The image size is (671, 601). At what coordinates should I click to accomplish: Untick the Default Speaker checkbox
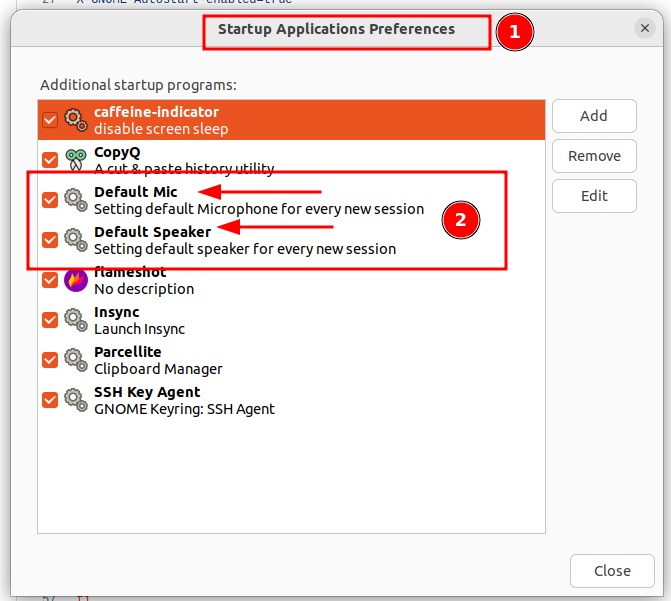coord(50,240)
